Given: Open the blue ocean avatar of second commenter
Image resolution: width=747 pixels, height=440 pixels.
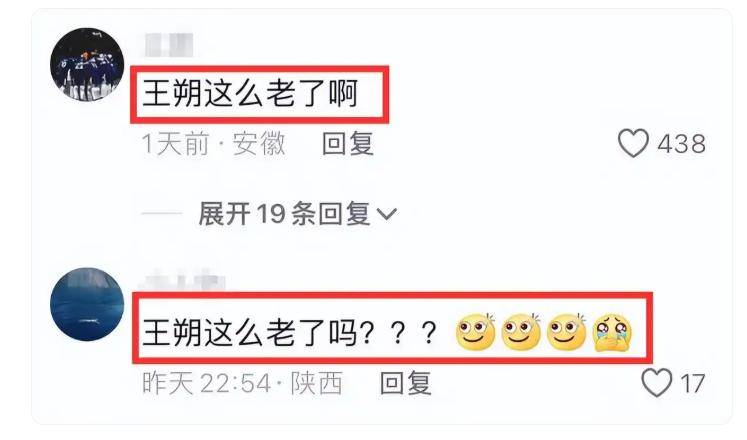Looking at the screenshot, I should tap(87, 304).
